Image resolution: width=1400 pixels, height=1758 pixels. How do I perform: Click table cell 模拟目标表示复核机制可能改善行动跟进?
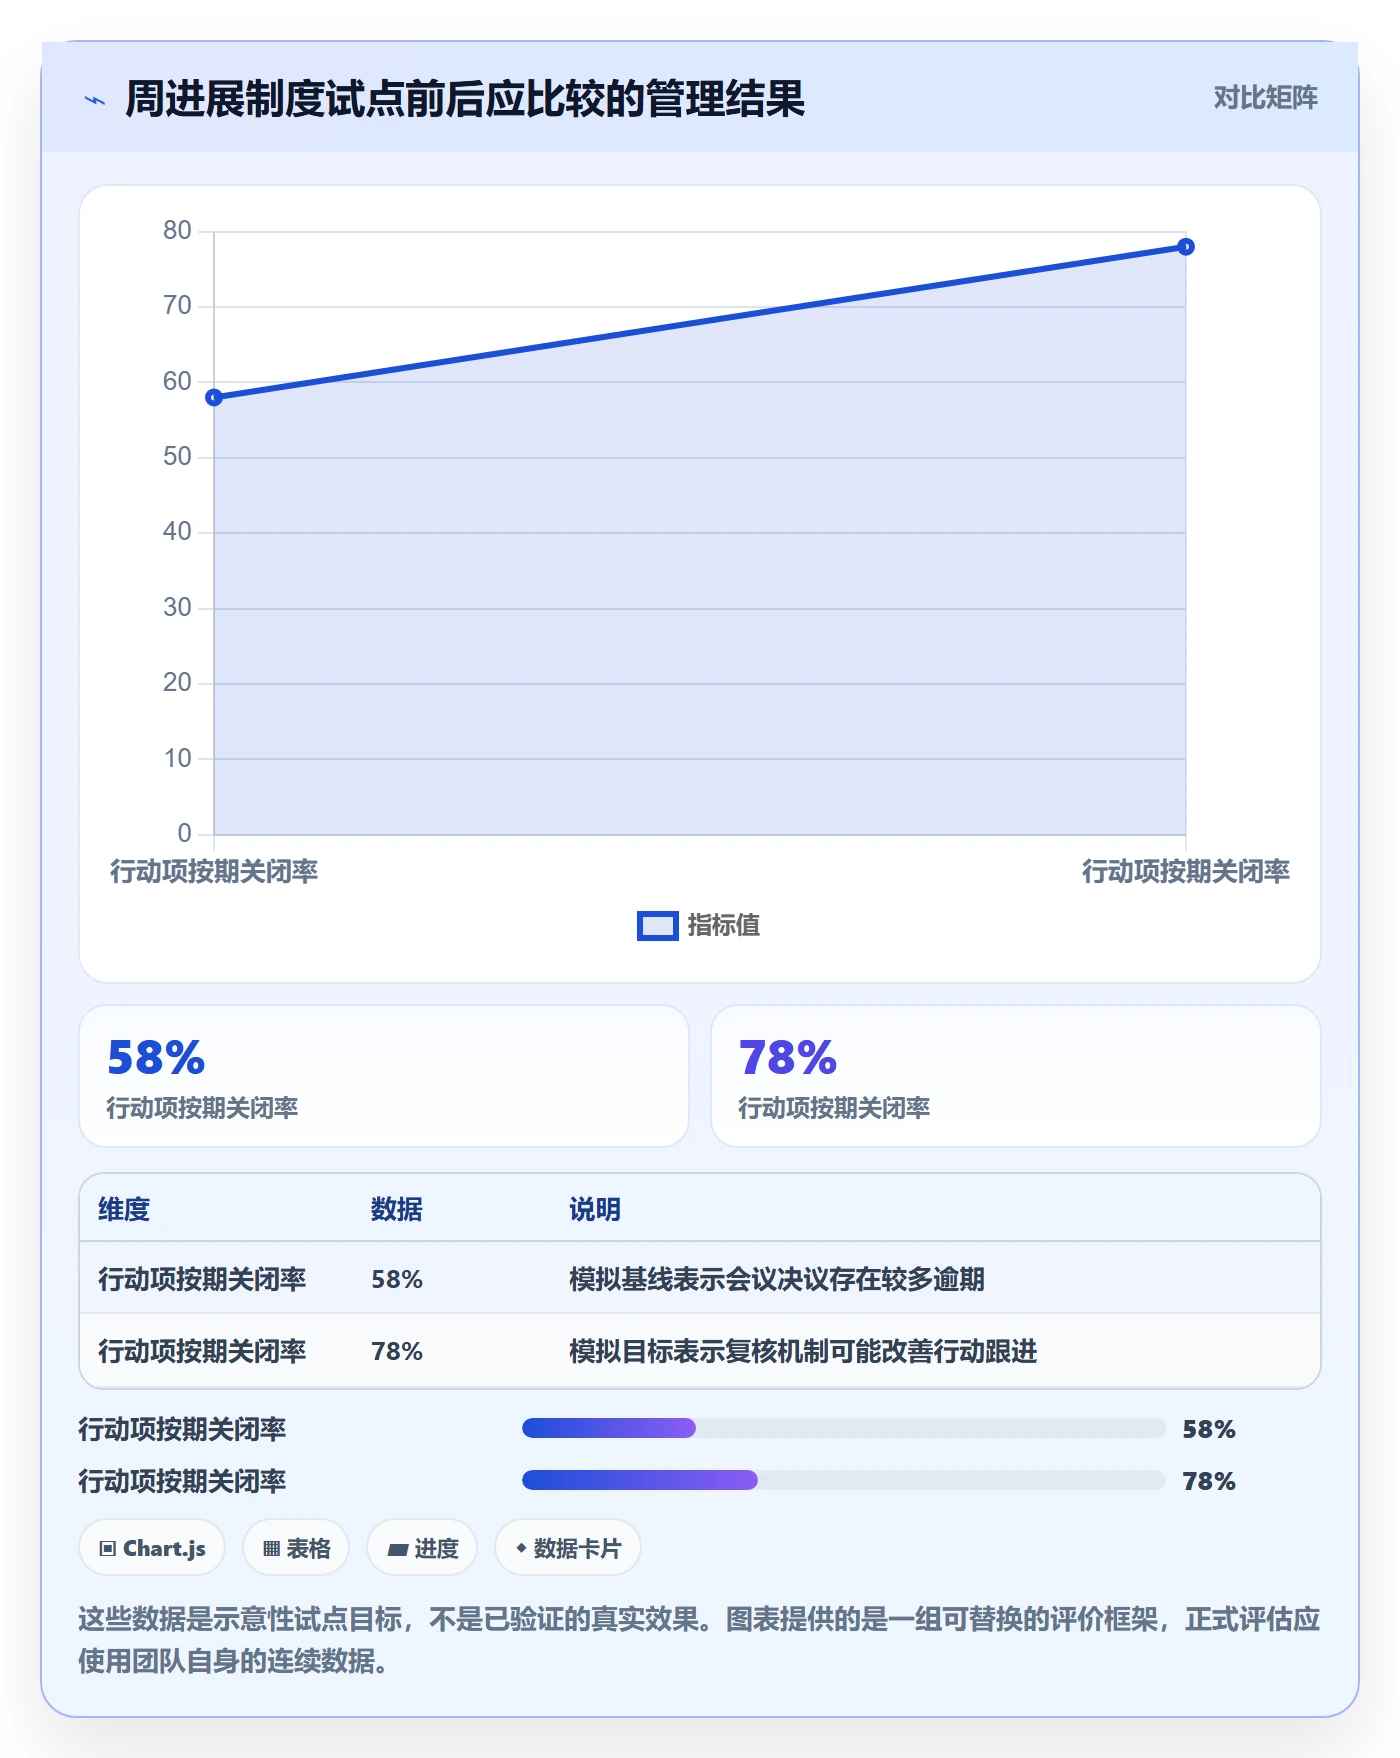pos(803,1351)
